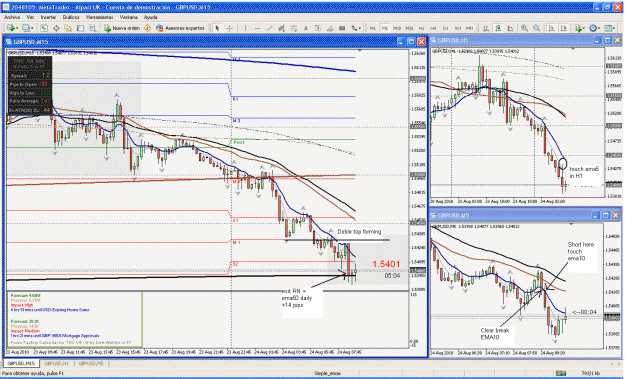Toggle Asesores expertos on or off
Screen dimensions: 625x379
tap(180, 28)
